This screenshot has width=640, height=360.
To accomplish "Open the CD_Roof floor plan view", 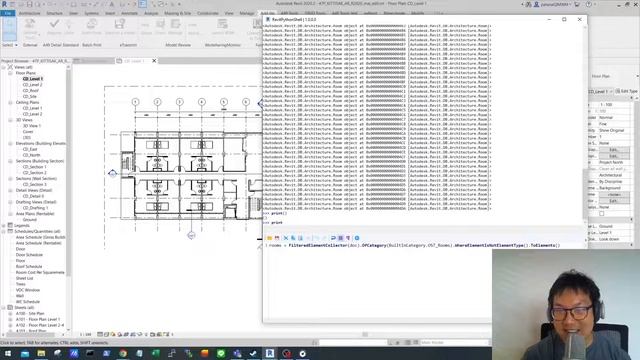I will coord(31,91).
